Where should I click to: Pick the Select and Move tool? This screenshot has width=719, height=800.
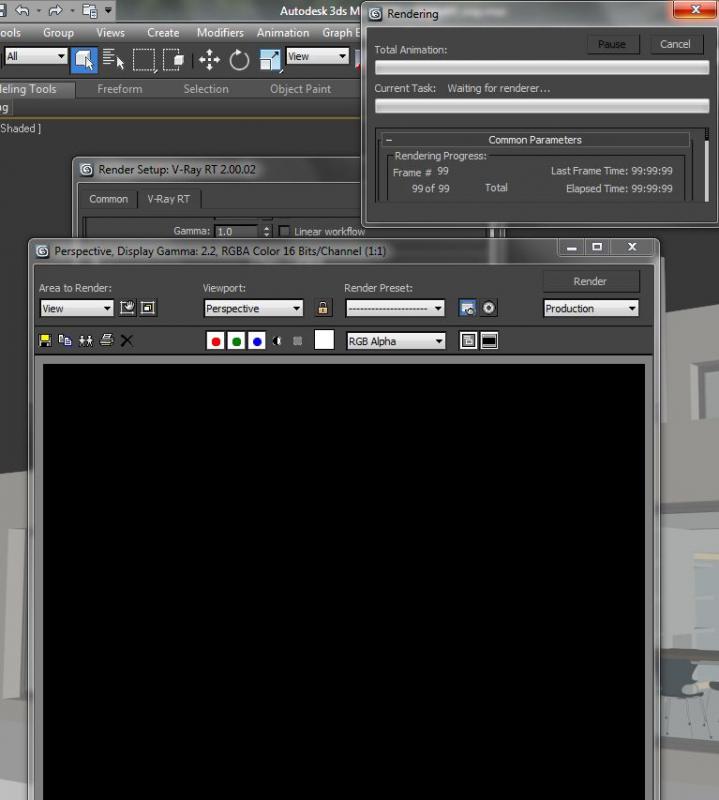(209, 60)
